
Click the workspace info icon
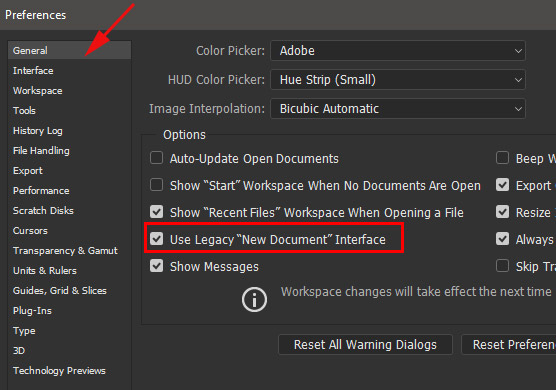coord(254,300)
